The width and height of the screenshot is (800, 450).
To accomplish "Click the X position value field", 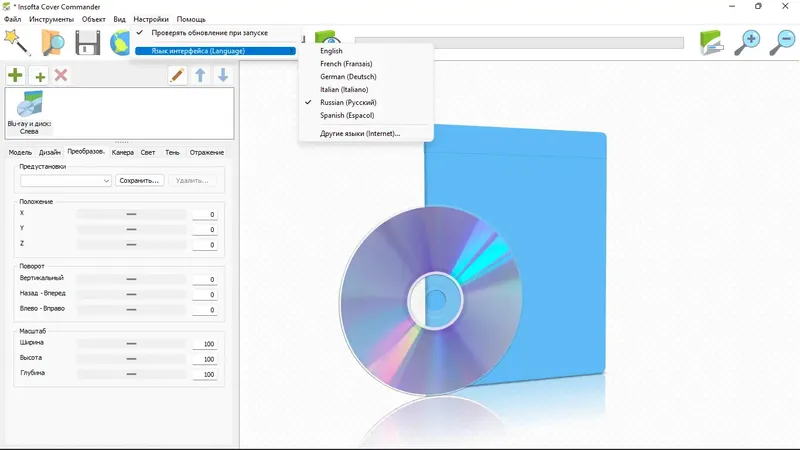I will tap(205, 215).
